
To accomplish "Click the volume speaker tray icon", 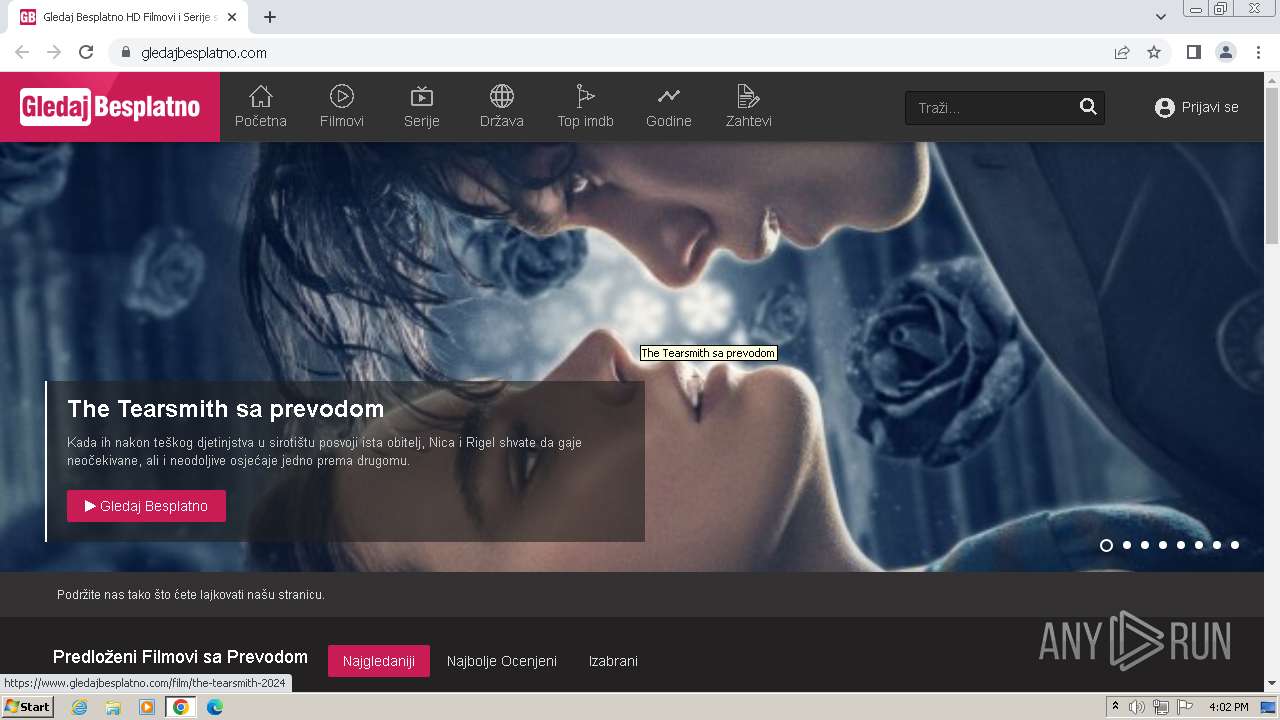I will click(1137, 707).
